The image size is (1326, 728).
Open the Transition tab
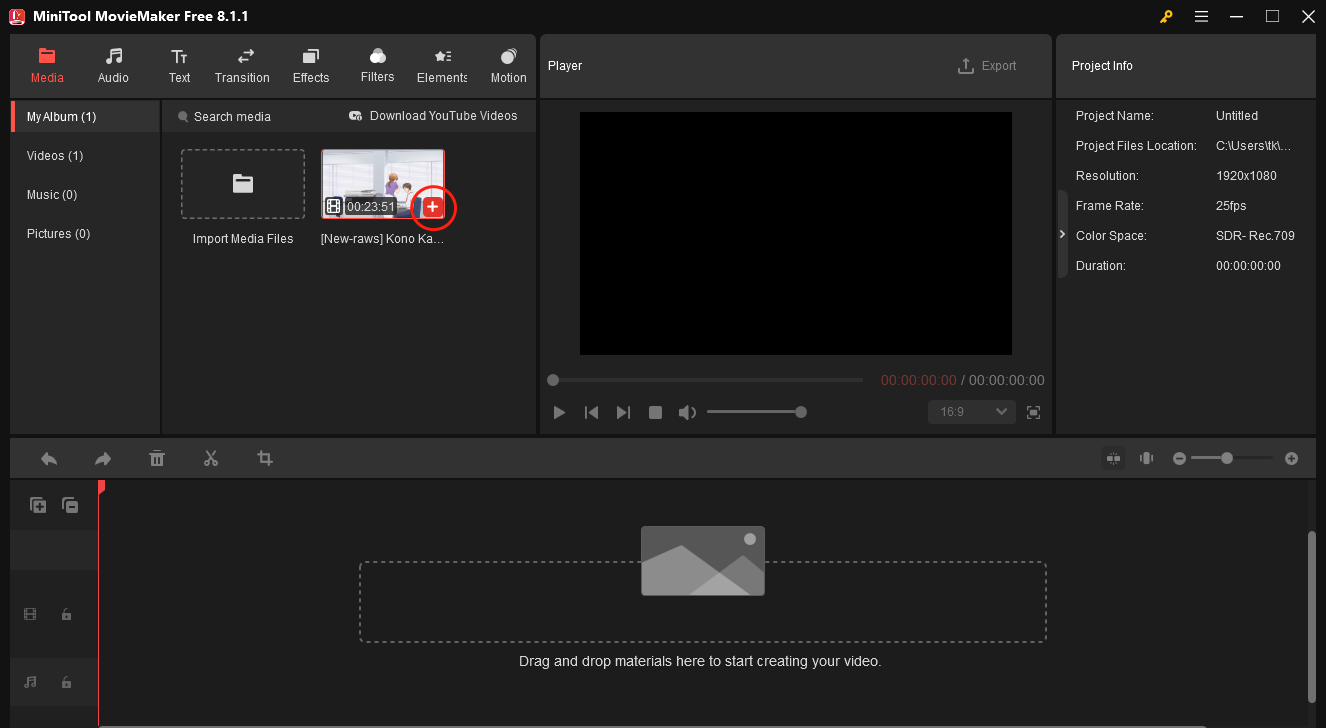pyautogui.click(x=242, y=66)
